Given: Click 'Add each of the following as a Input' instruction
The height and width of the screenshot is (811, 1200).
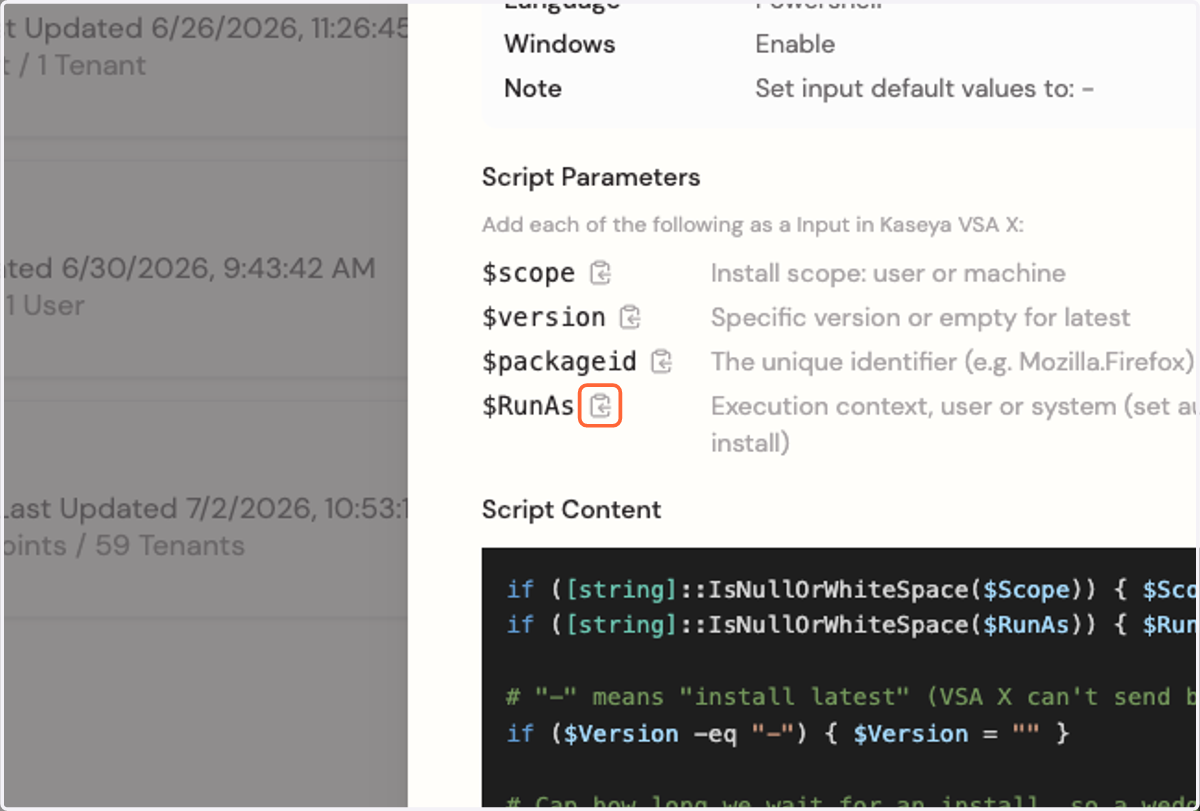Looking at the screenshot, I should 752,225.
